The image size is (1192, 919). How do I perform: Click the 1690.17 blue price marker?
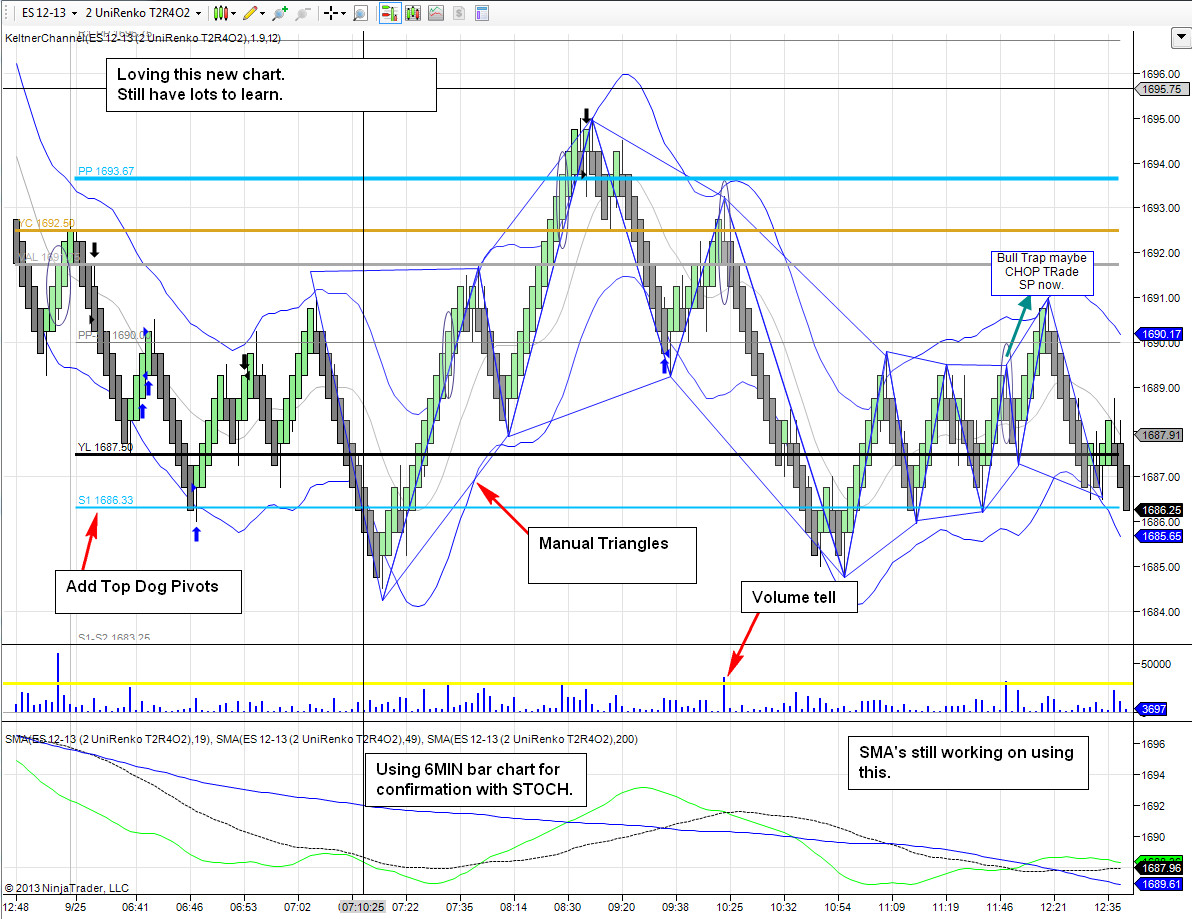click(1160, 334)
